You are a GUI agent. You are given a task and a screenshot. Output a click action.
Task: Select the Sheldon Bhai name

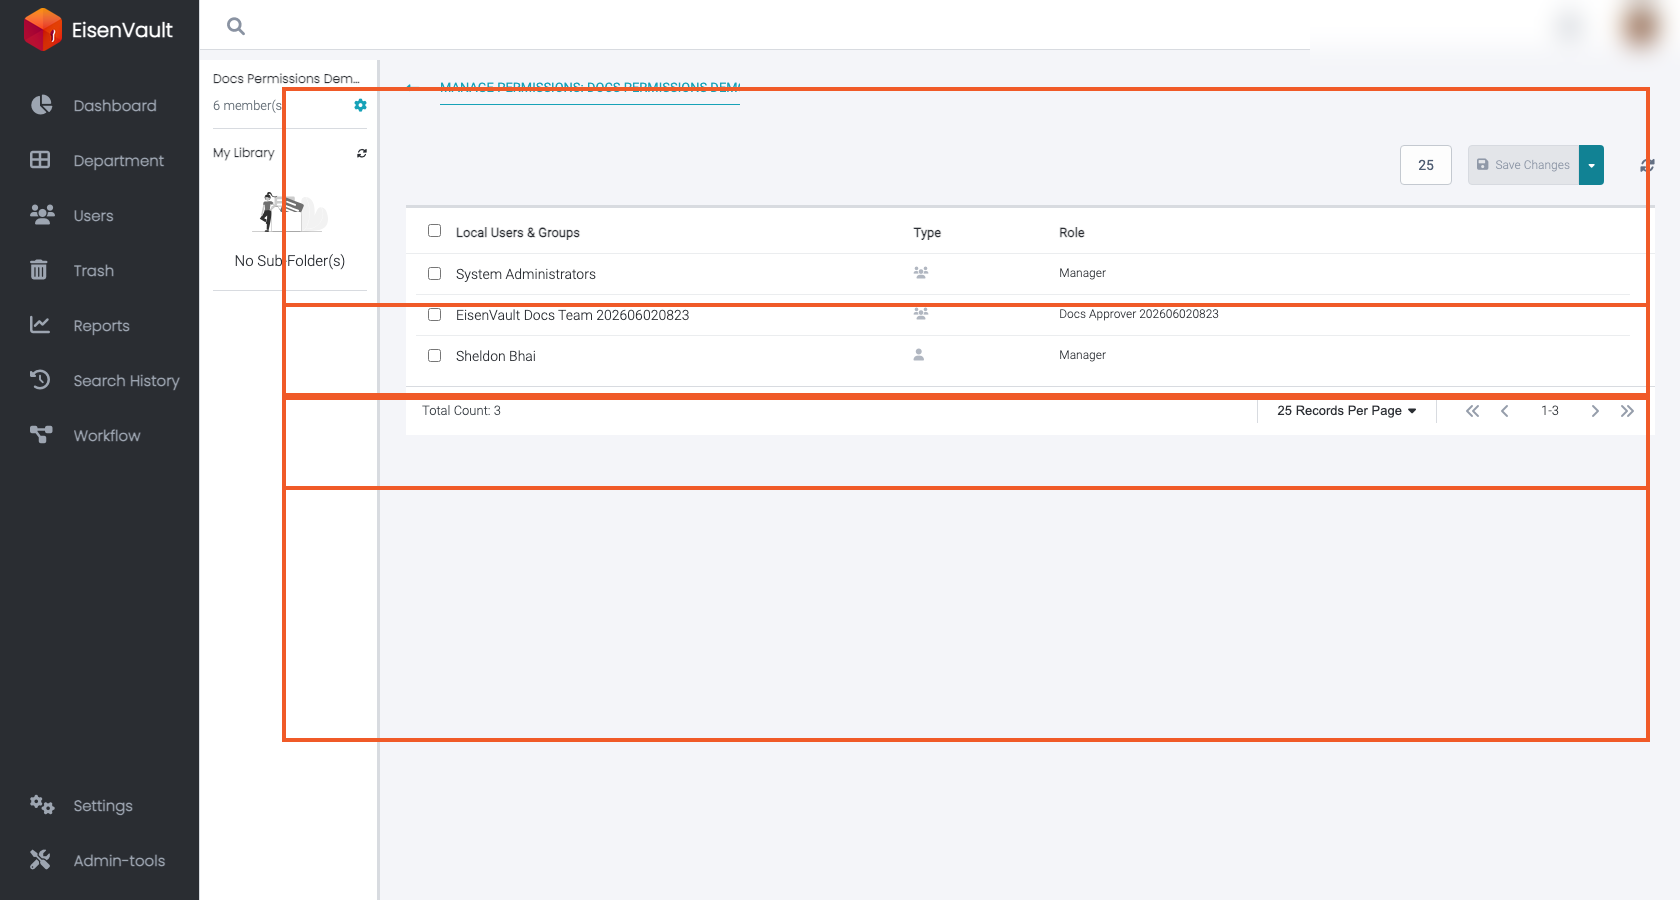coord(495,356)
